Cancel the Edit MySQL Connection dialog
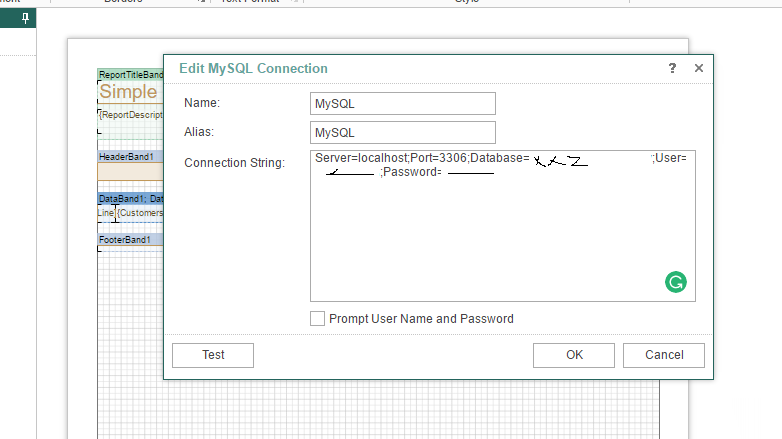 (664, 355)
